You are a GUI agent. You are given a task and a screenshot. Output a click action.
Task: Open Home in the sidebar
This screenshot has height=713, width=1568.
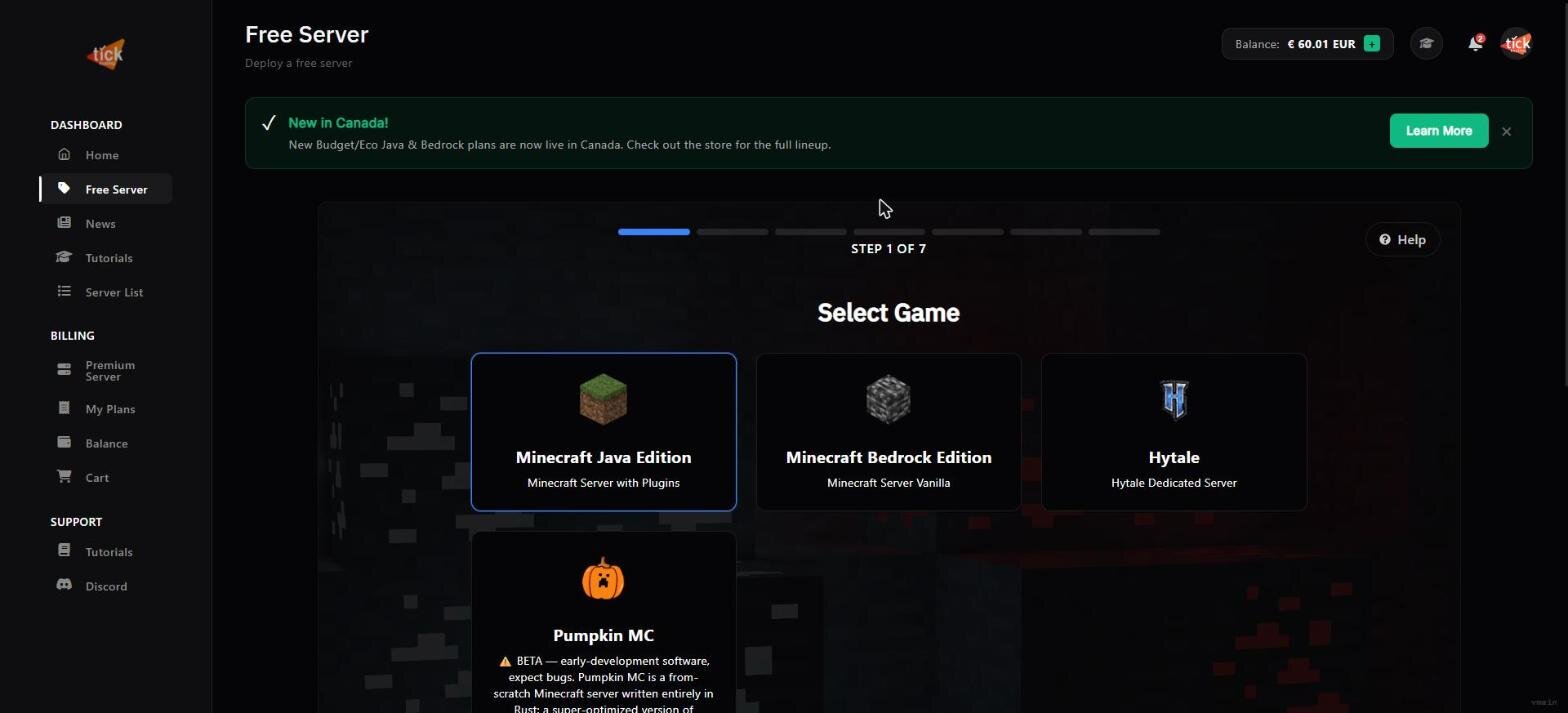click(105, 155)
